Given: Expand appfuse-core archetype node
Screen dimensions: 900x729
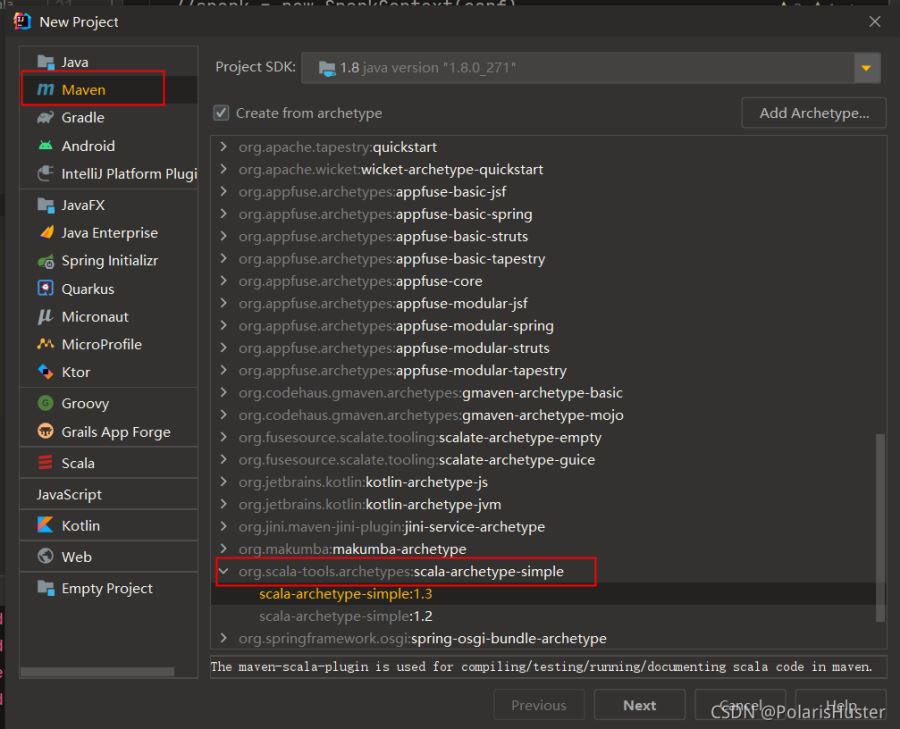Looking at the screenshot, I should click(224, 281).
